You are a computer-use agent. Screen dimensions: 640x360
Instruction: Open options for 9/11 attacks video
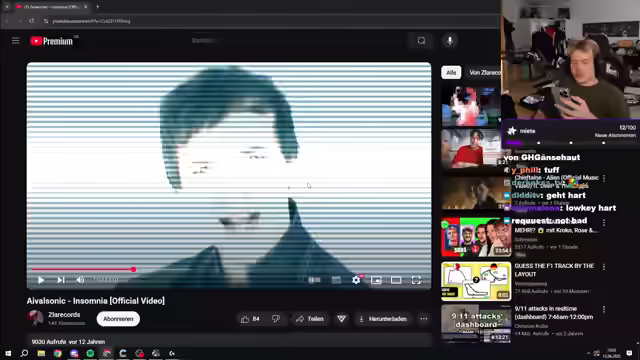point(604,310)
